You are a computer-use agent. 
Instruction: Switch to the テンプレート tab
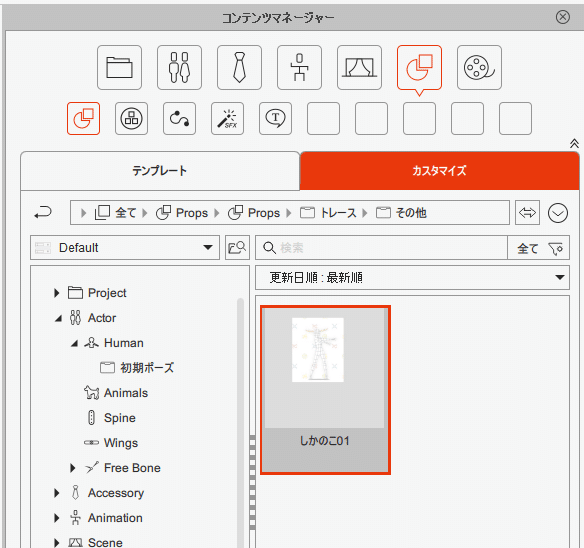[x=160, y=171]
